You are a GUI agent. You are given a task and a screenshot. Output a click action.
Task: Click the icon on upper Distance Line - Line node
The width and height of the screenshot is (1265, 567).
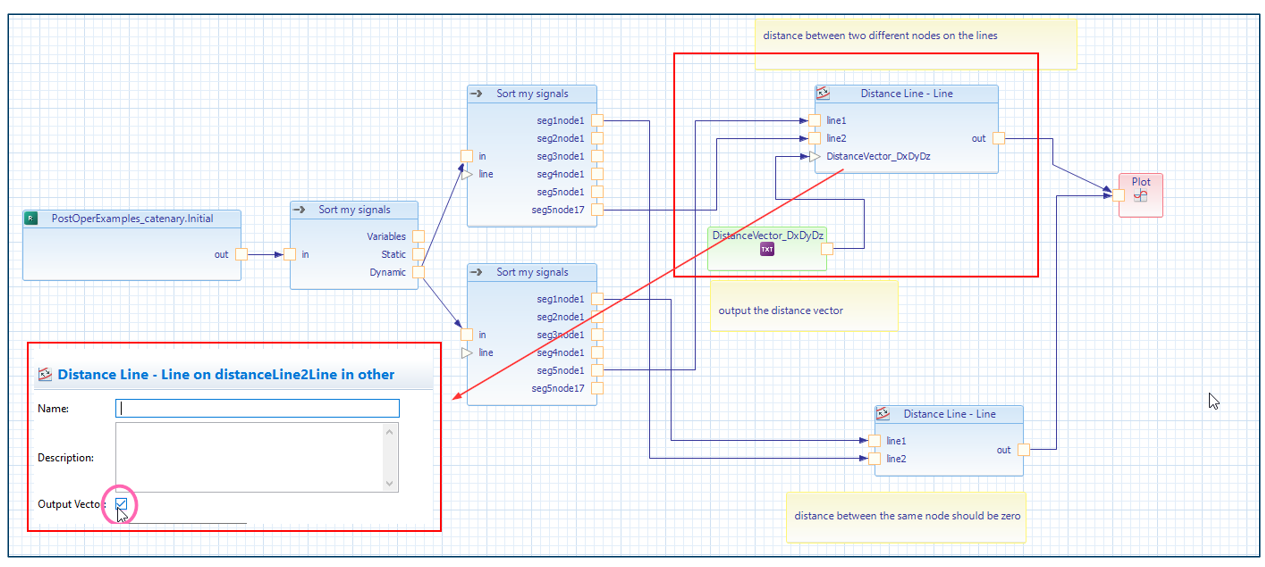[x=823, y=94]
